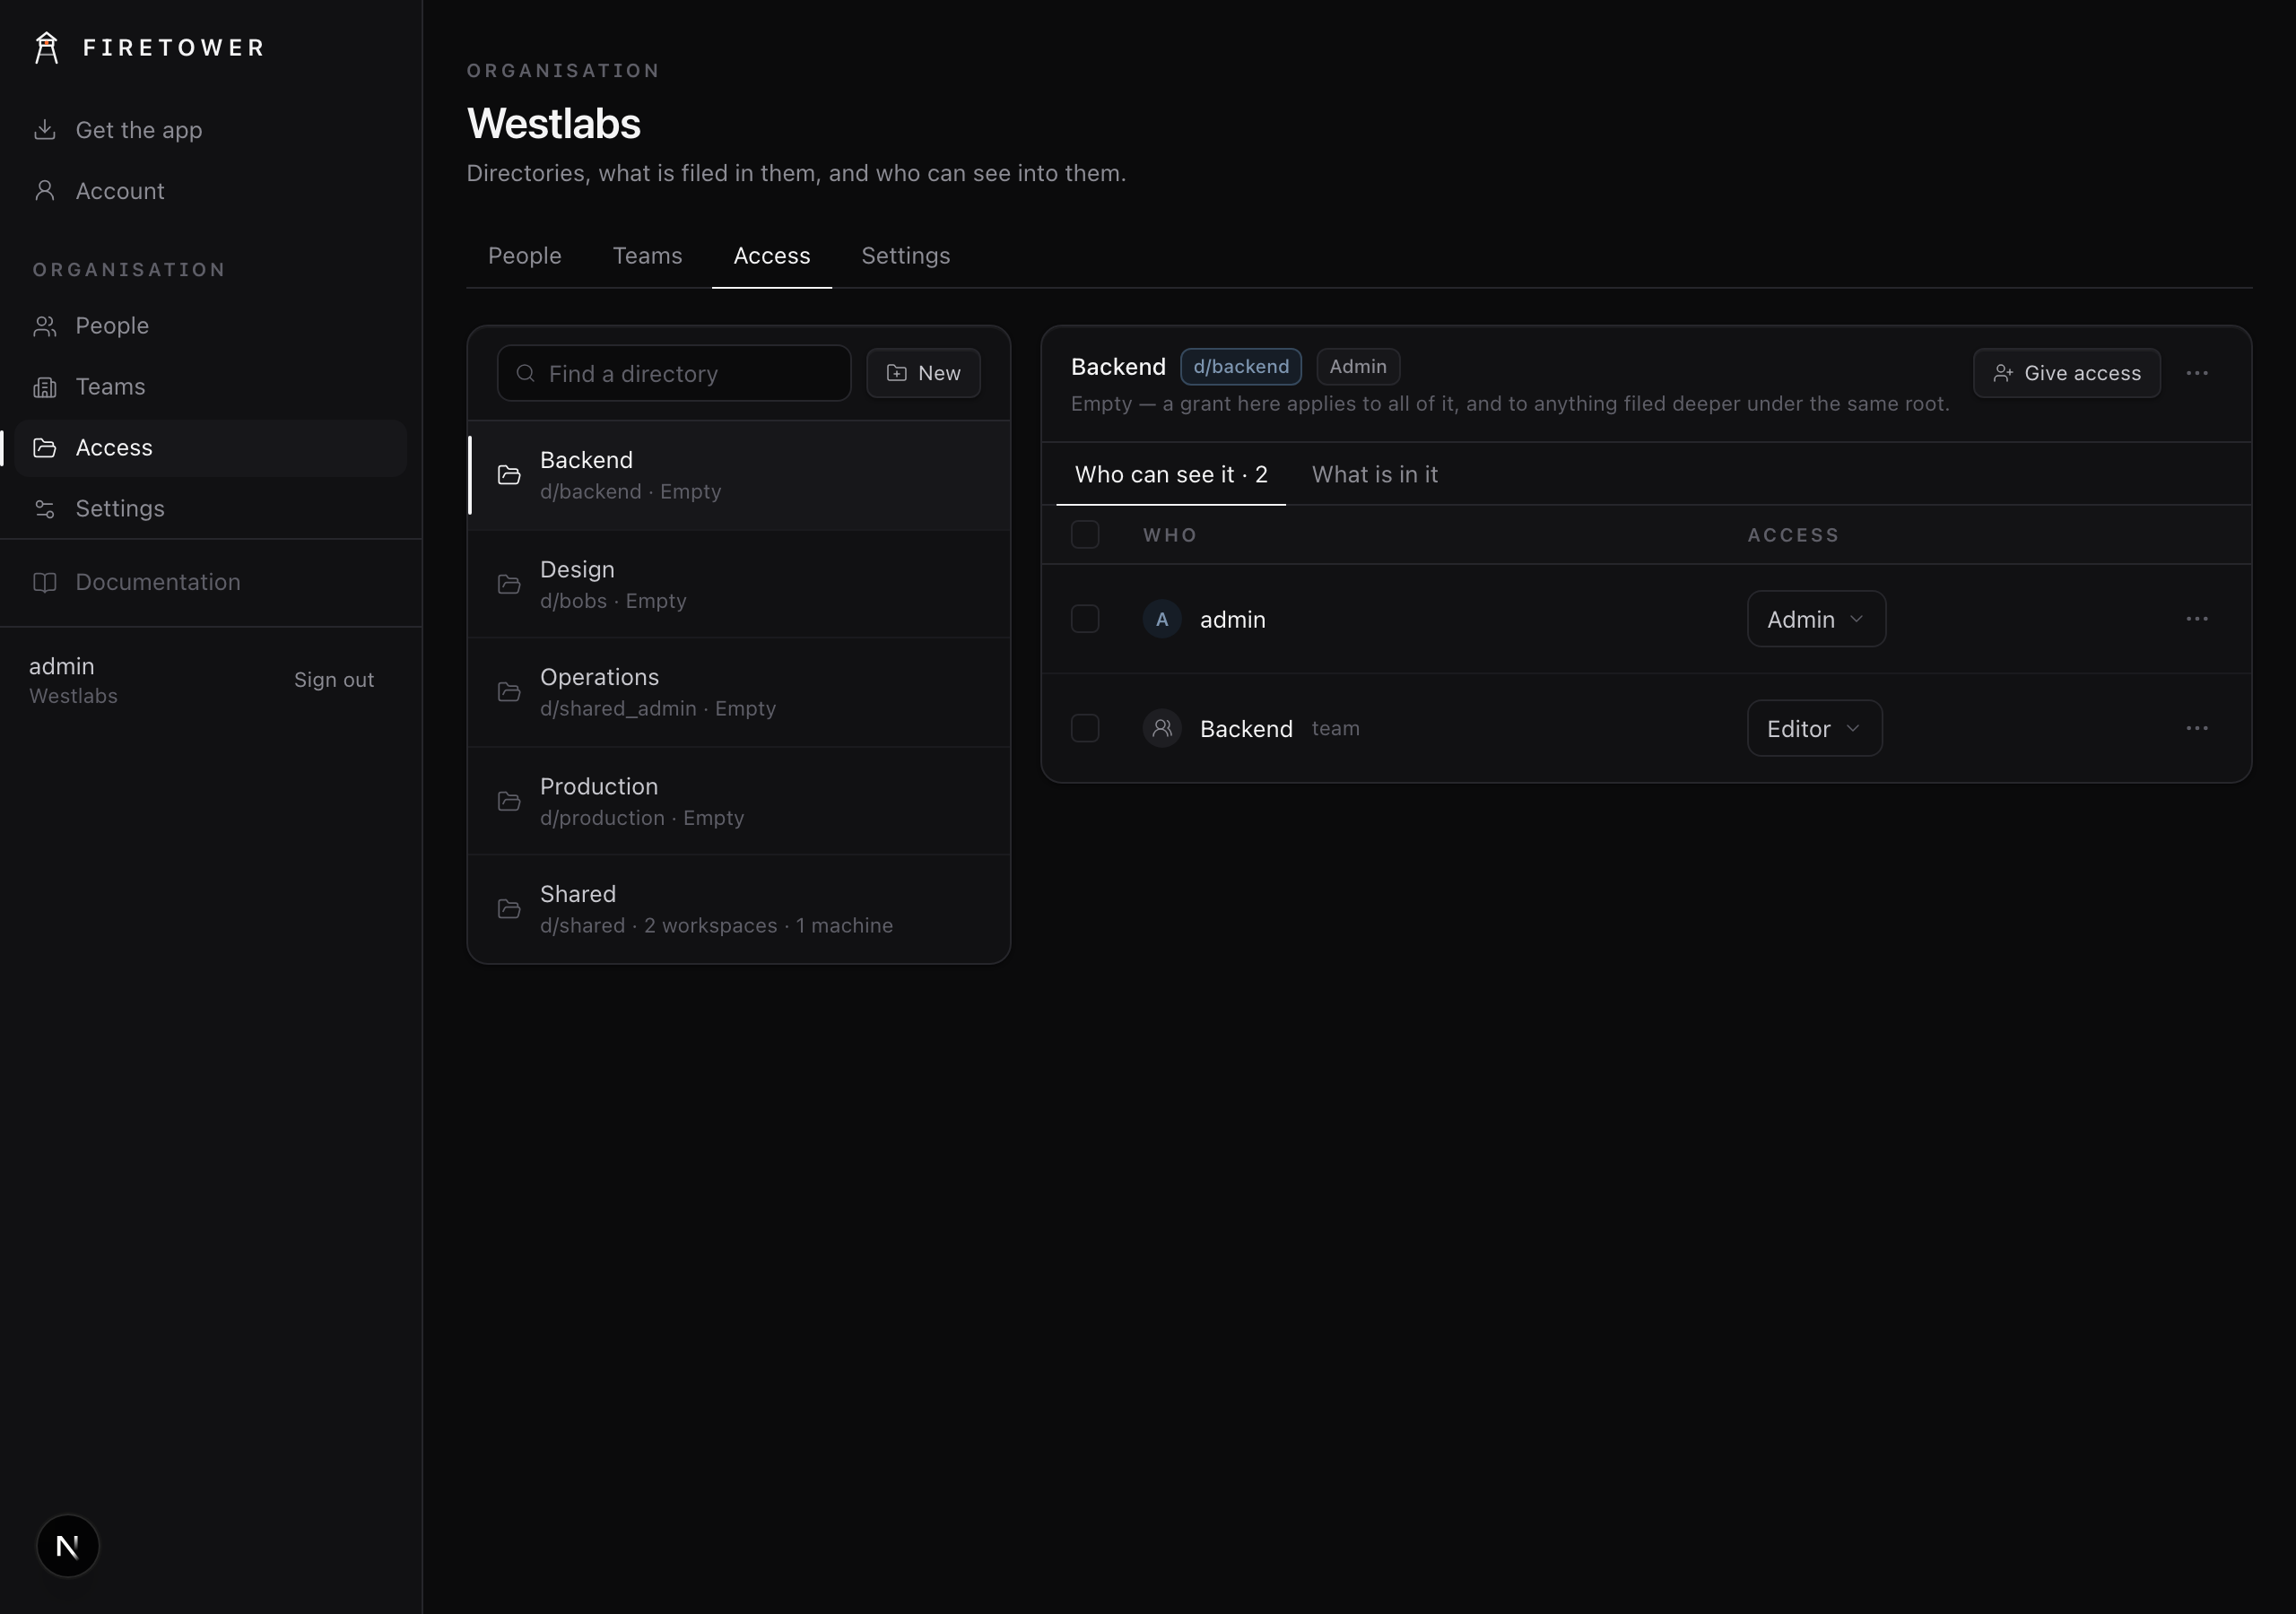2296x1614 pixels.
Task: Open the three-dot menu for the admin row
Action: [x=2197, y=619]
